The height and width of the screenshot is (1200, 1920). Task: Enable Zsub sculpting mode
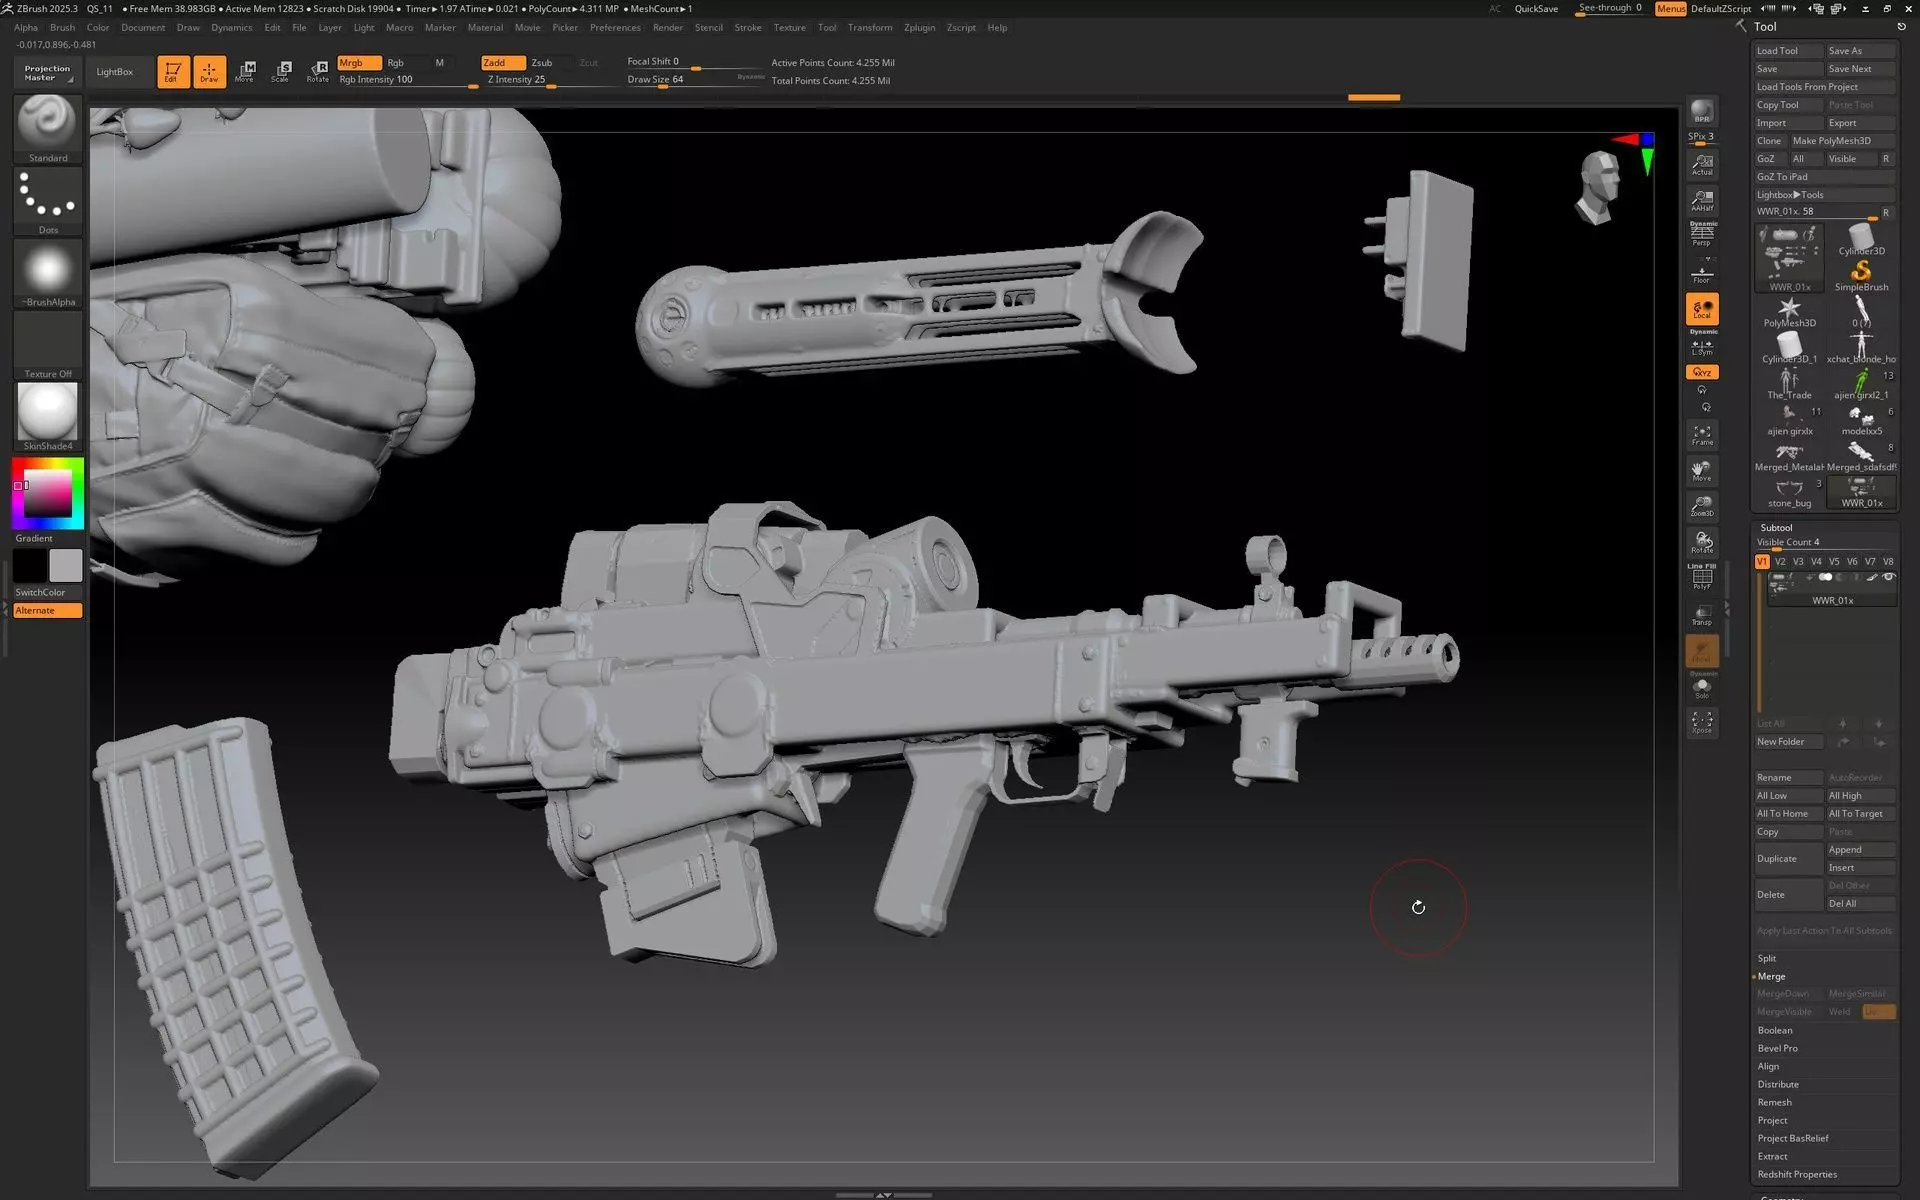[542, 62]
